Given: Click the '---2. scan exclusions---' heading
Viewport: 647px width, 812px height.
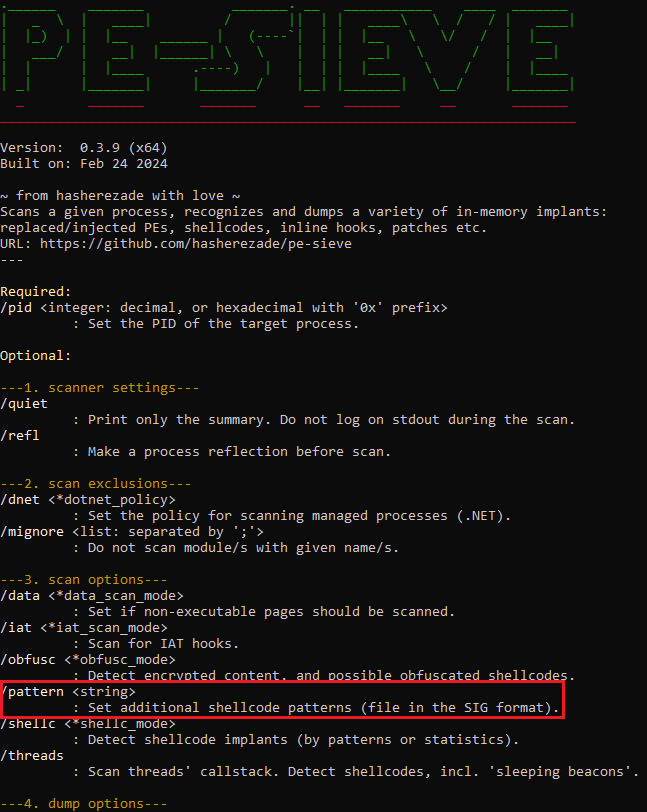Looking at the screenshot, I should pyautogui.click(x=96, y=484).
